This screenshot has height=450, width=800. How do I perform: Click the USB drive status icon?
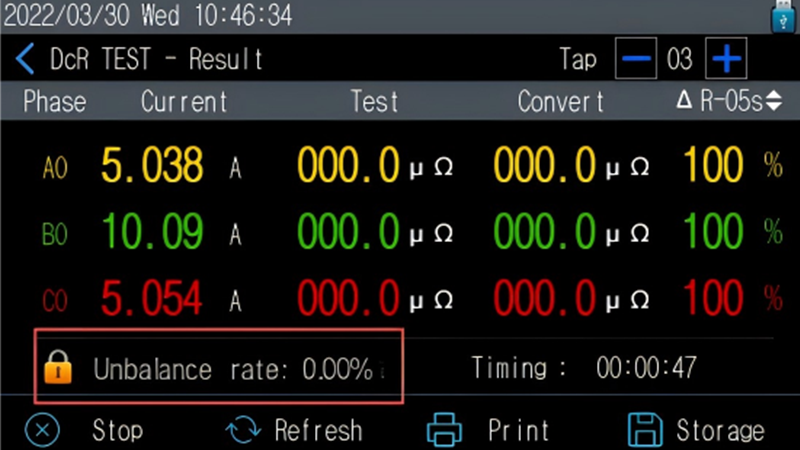(x=781, y=16)
